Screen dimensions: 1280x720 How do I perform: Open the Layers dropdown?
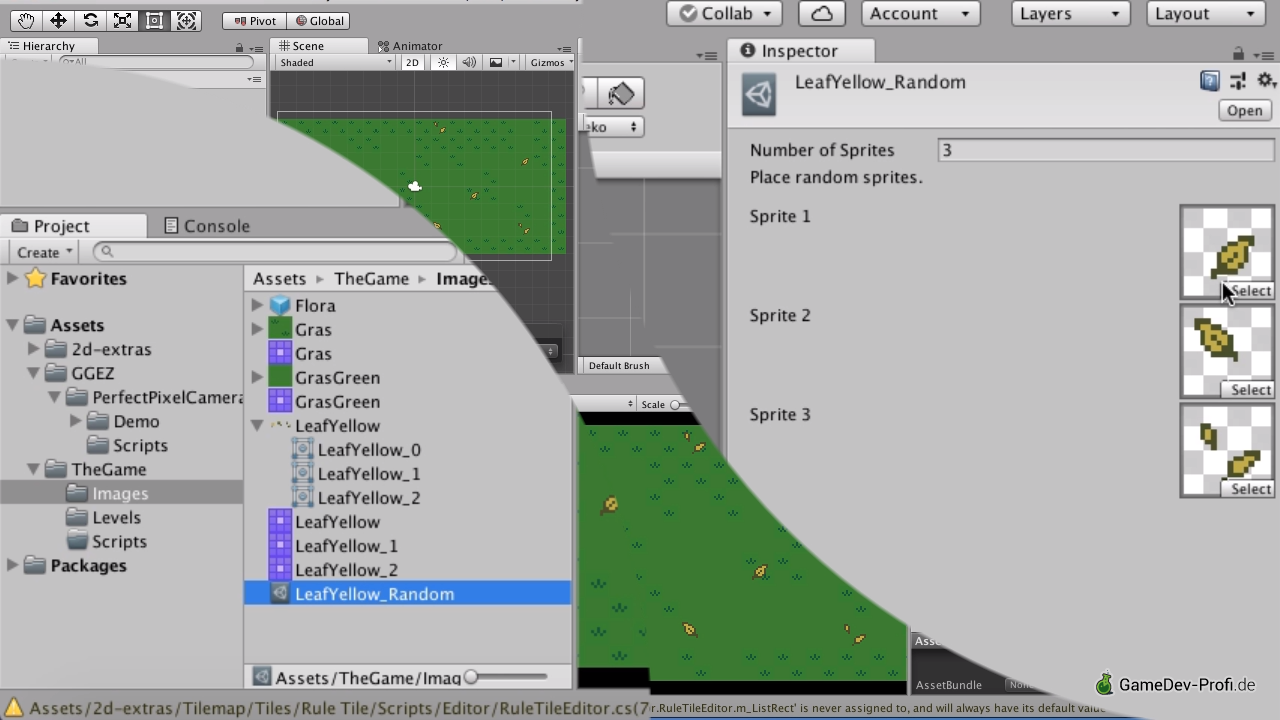1070,13
